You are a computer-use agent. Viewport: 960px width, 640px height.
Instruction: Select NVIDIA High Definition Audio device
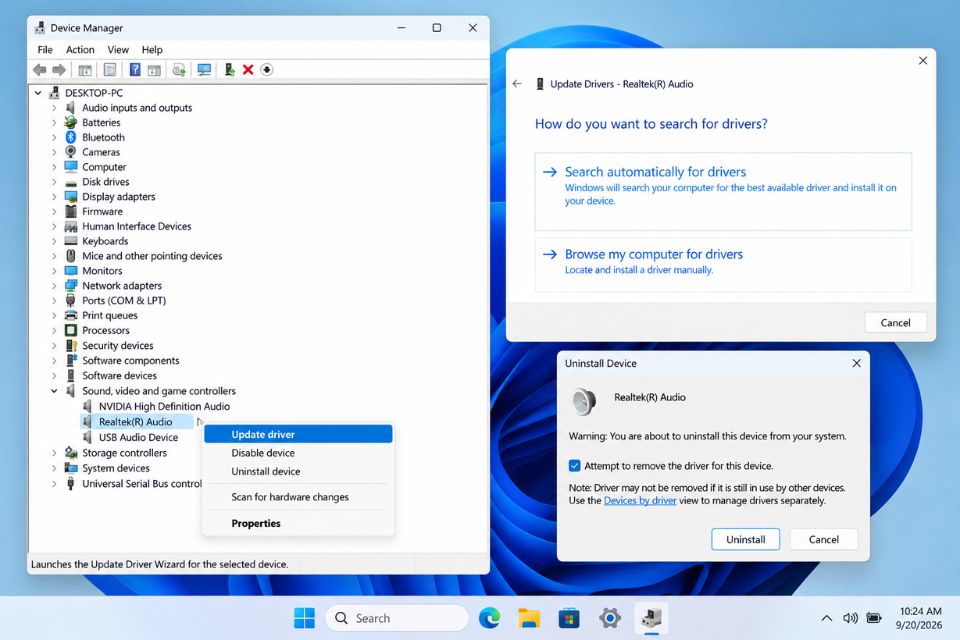point(164,406)
